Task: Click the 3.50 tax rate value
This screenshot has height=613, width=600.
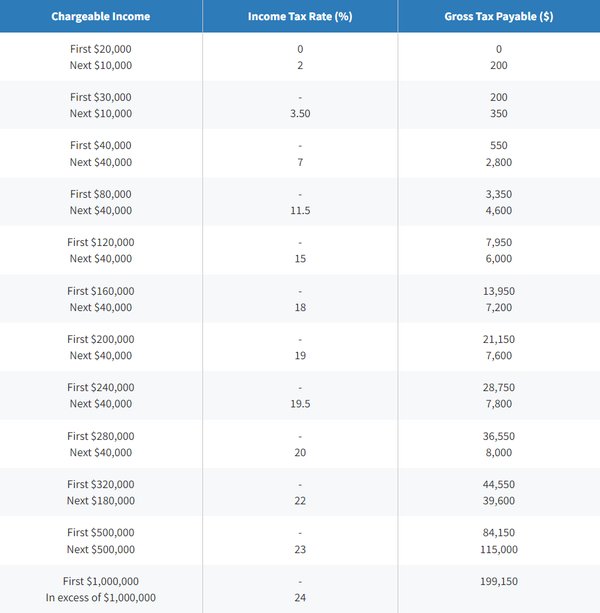Action: 300,114
